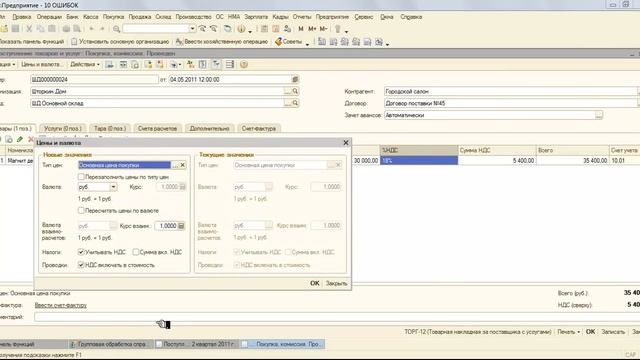Click the Cut scissors icon in main toolbar
The image size is (640, 360).
(x=29, y=29)
